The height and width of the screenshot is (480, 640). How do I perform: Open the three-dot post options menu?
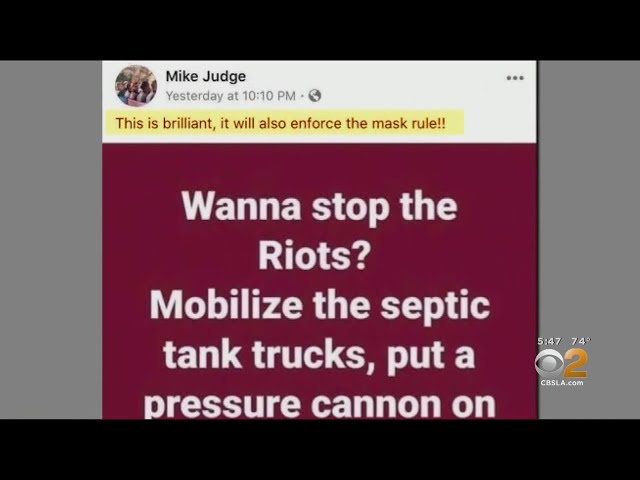pyautogui.click(x=515, y=78)
